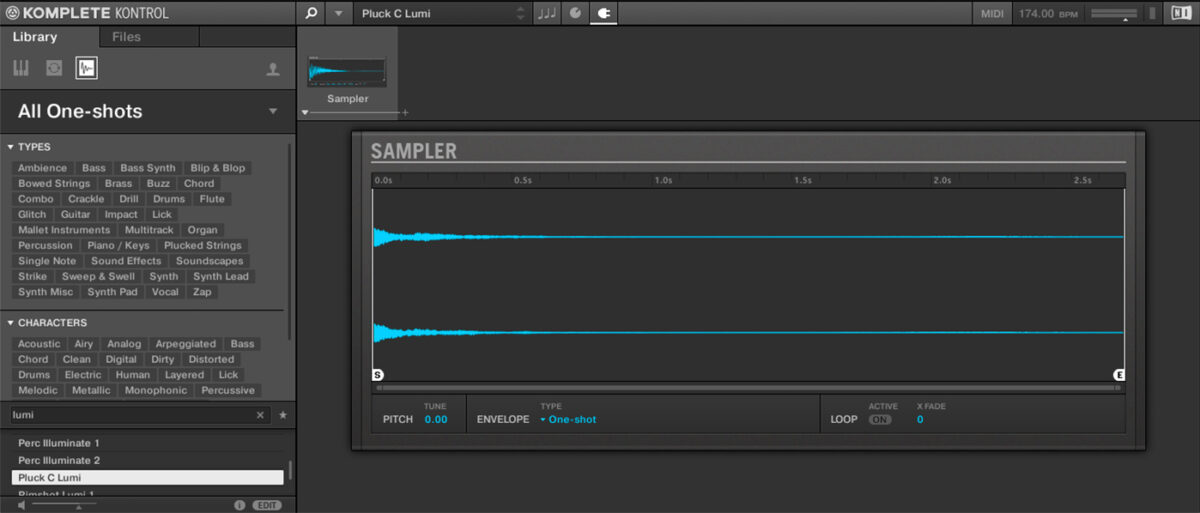Image resolution: width=1200 pixels, height=513 pixels.
Task: Click the magnifier browser toggle icon
Action: coord(311,14)
